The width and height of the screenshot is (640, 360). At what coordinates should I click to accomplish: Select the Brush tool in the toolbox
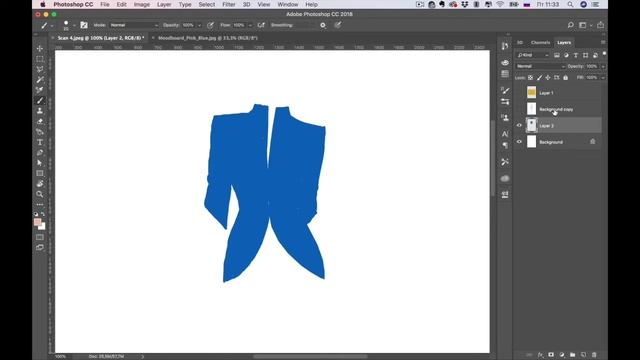click(x=40, y=100)
